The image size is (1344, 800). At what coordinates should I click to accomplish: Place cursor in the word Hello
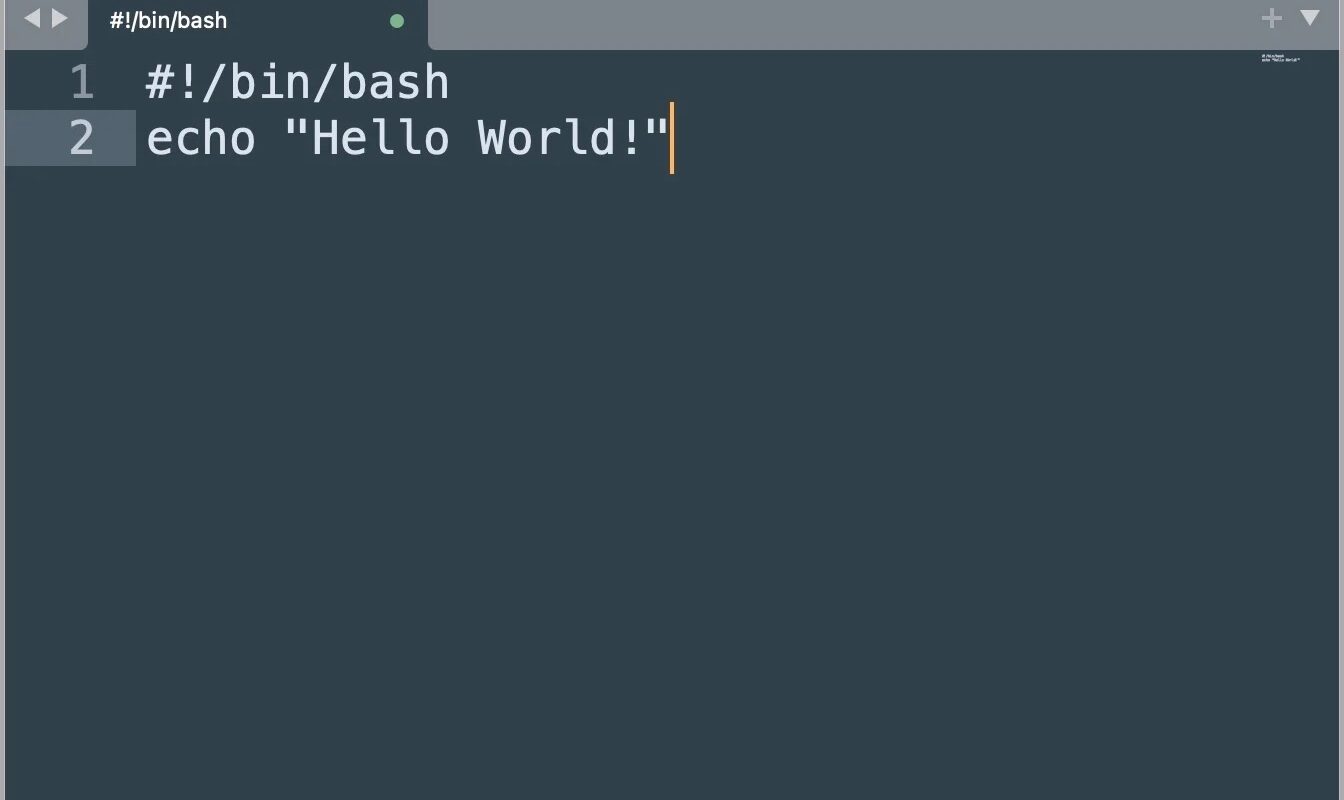381,138
